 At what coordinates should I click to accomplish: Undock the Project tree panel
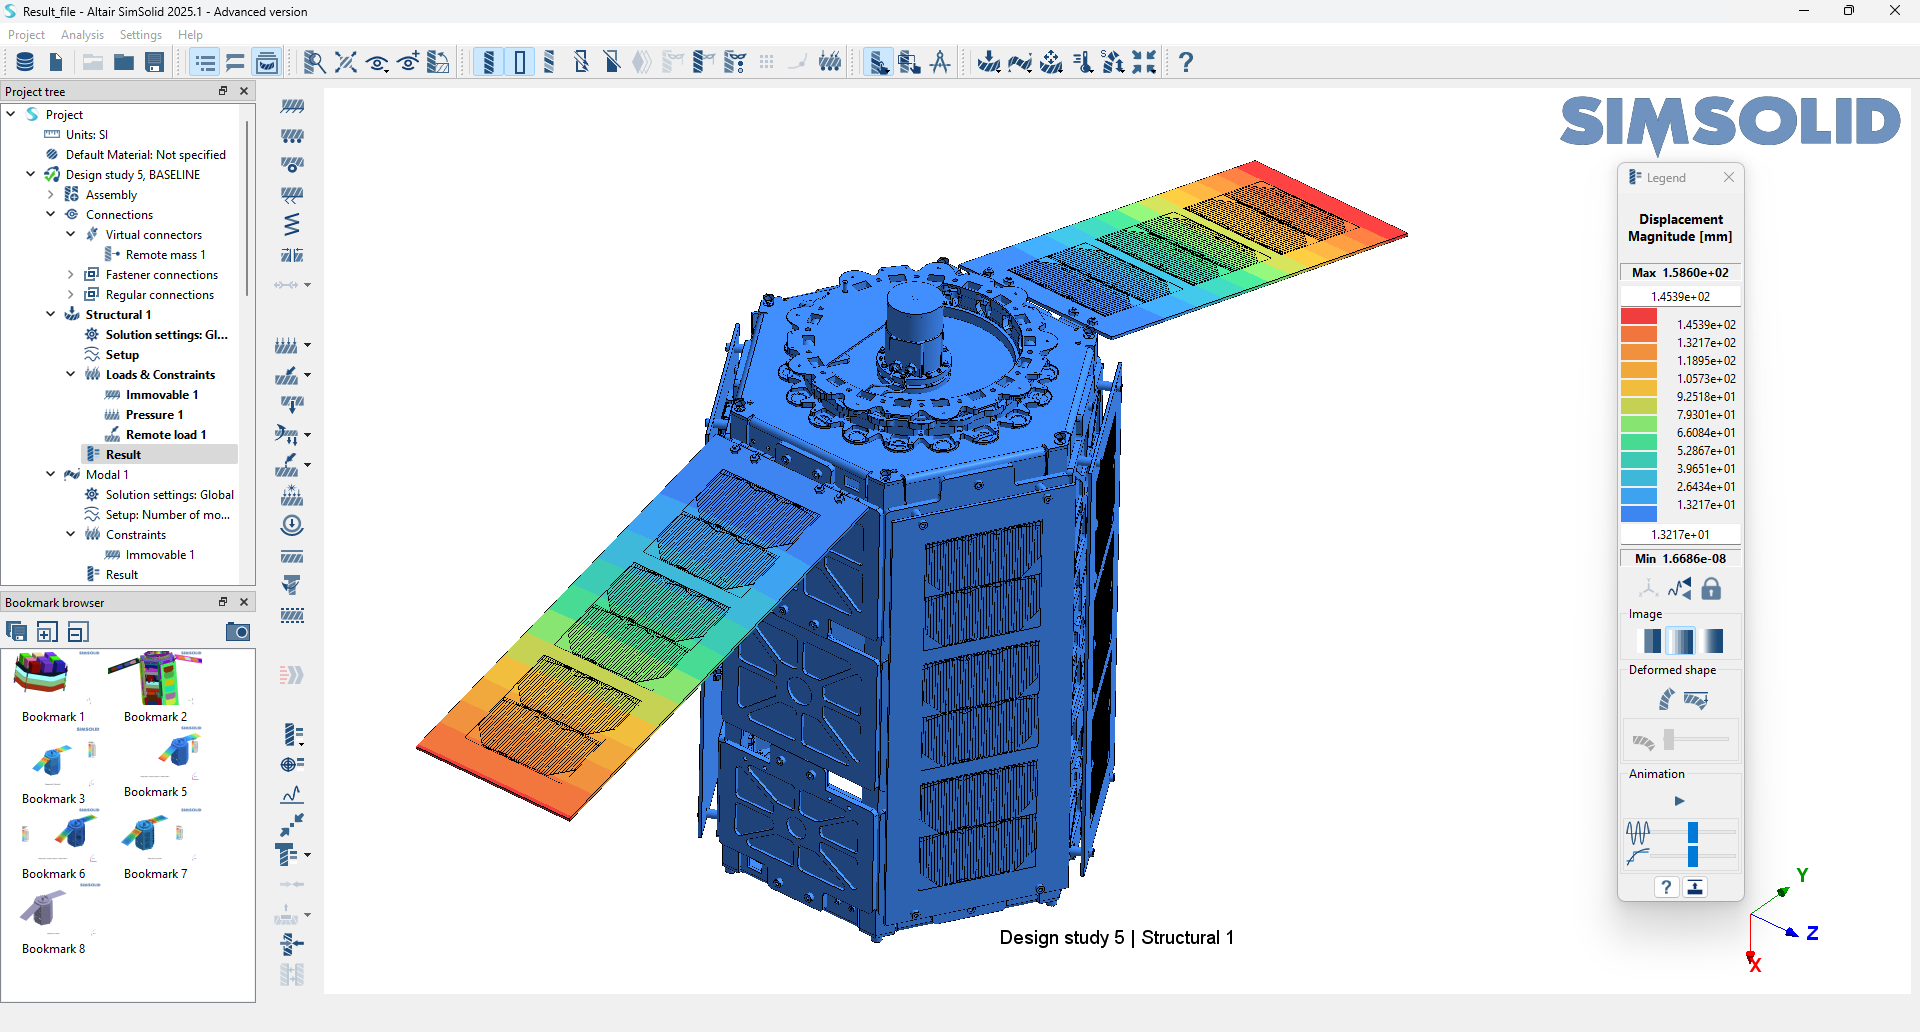coord(223,91)
